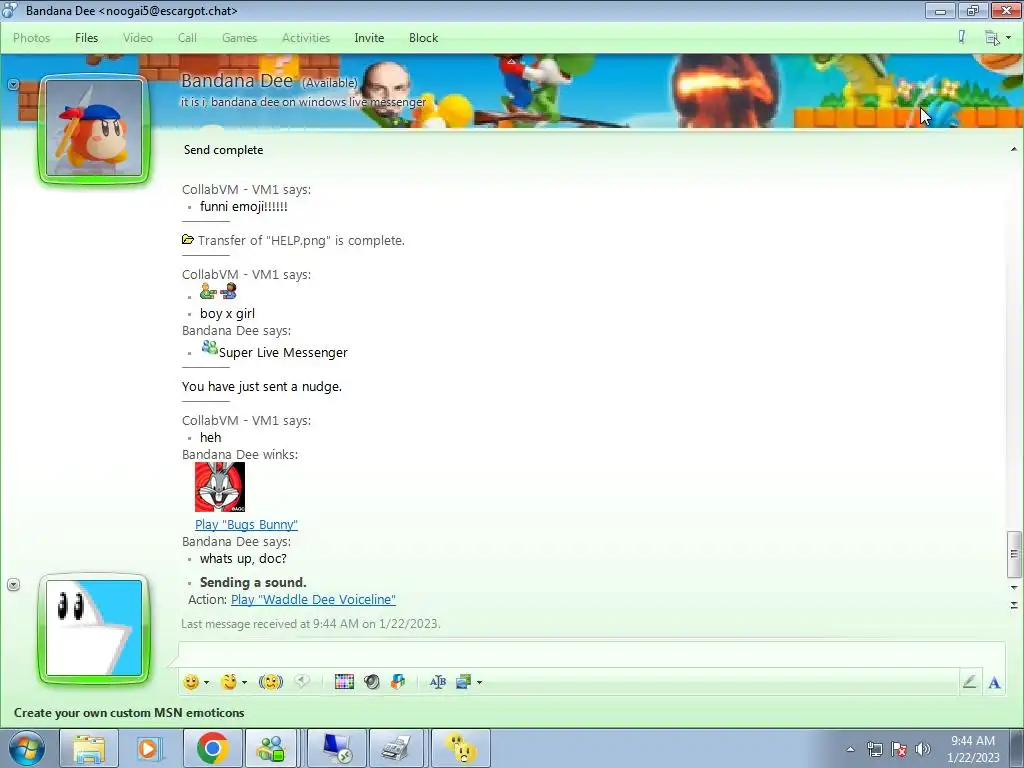The image size is (1024, 768).
Task: Open Windows Explorer from the taskbar
Action: coord(89,748)
